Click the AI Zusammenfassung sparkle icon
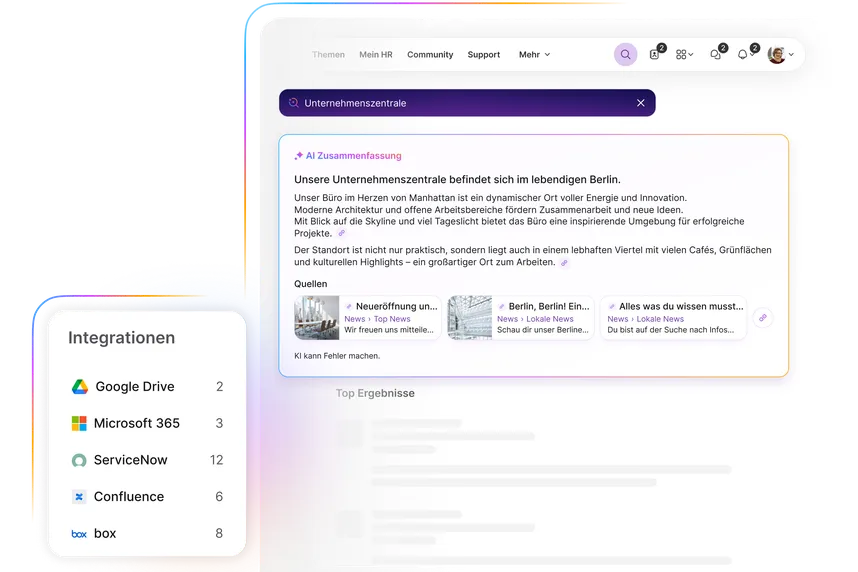 pyautogui.click(x=298, y=156)
